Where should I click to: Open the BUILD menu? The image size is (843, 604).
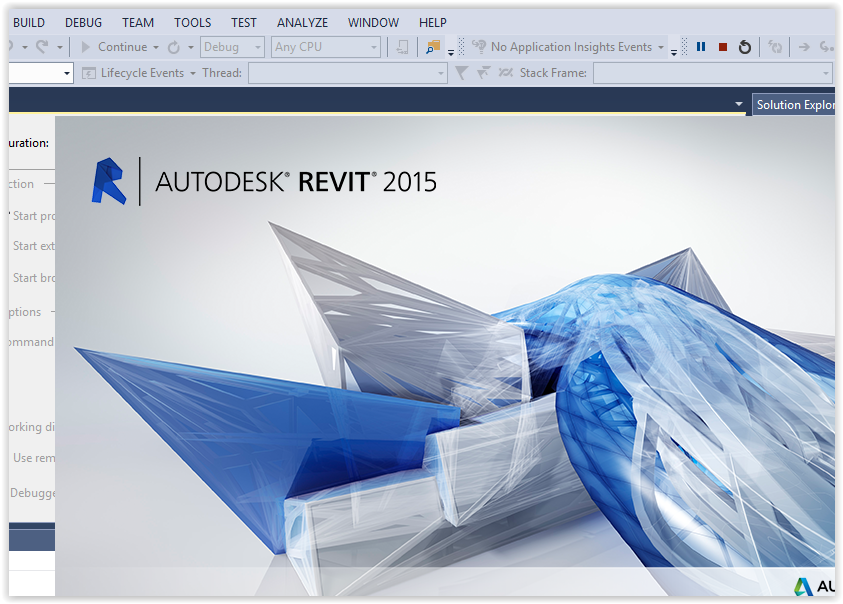point(29,23)
